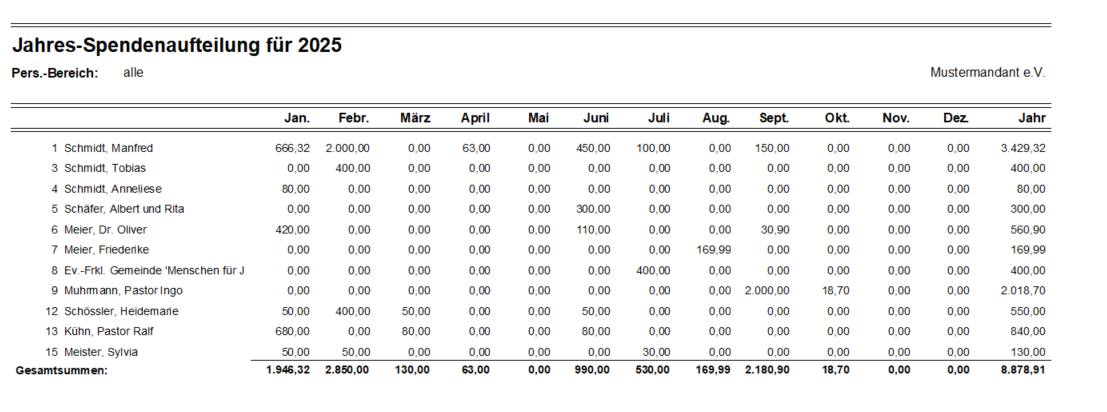
Task: Click the January total 1.946,32
Action: [x=288, y=371]
